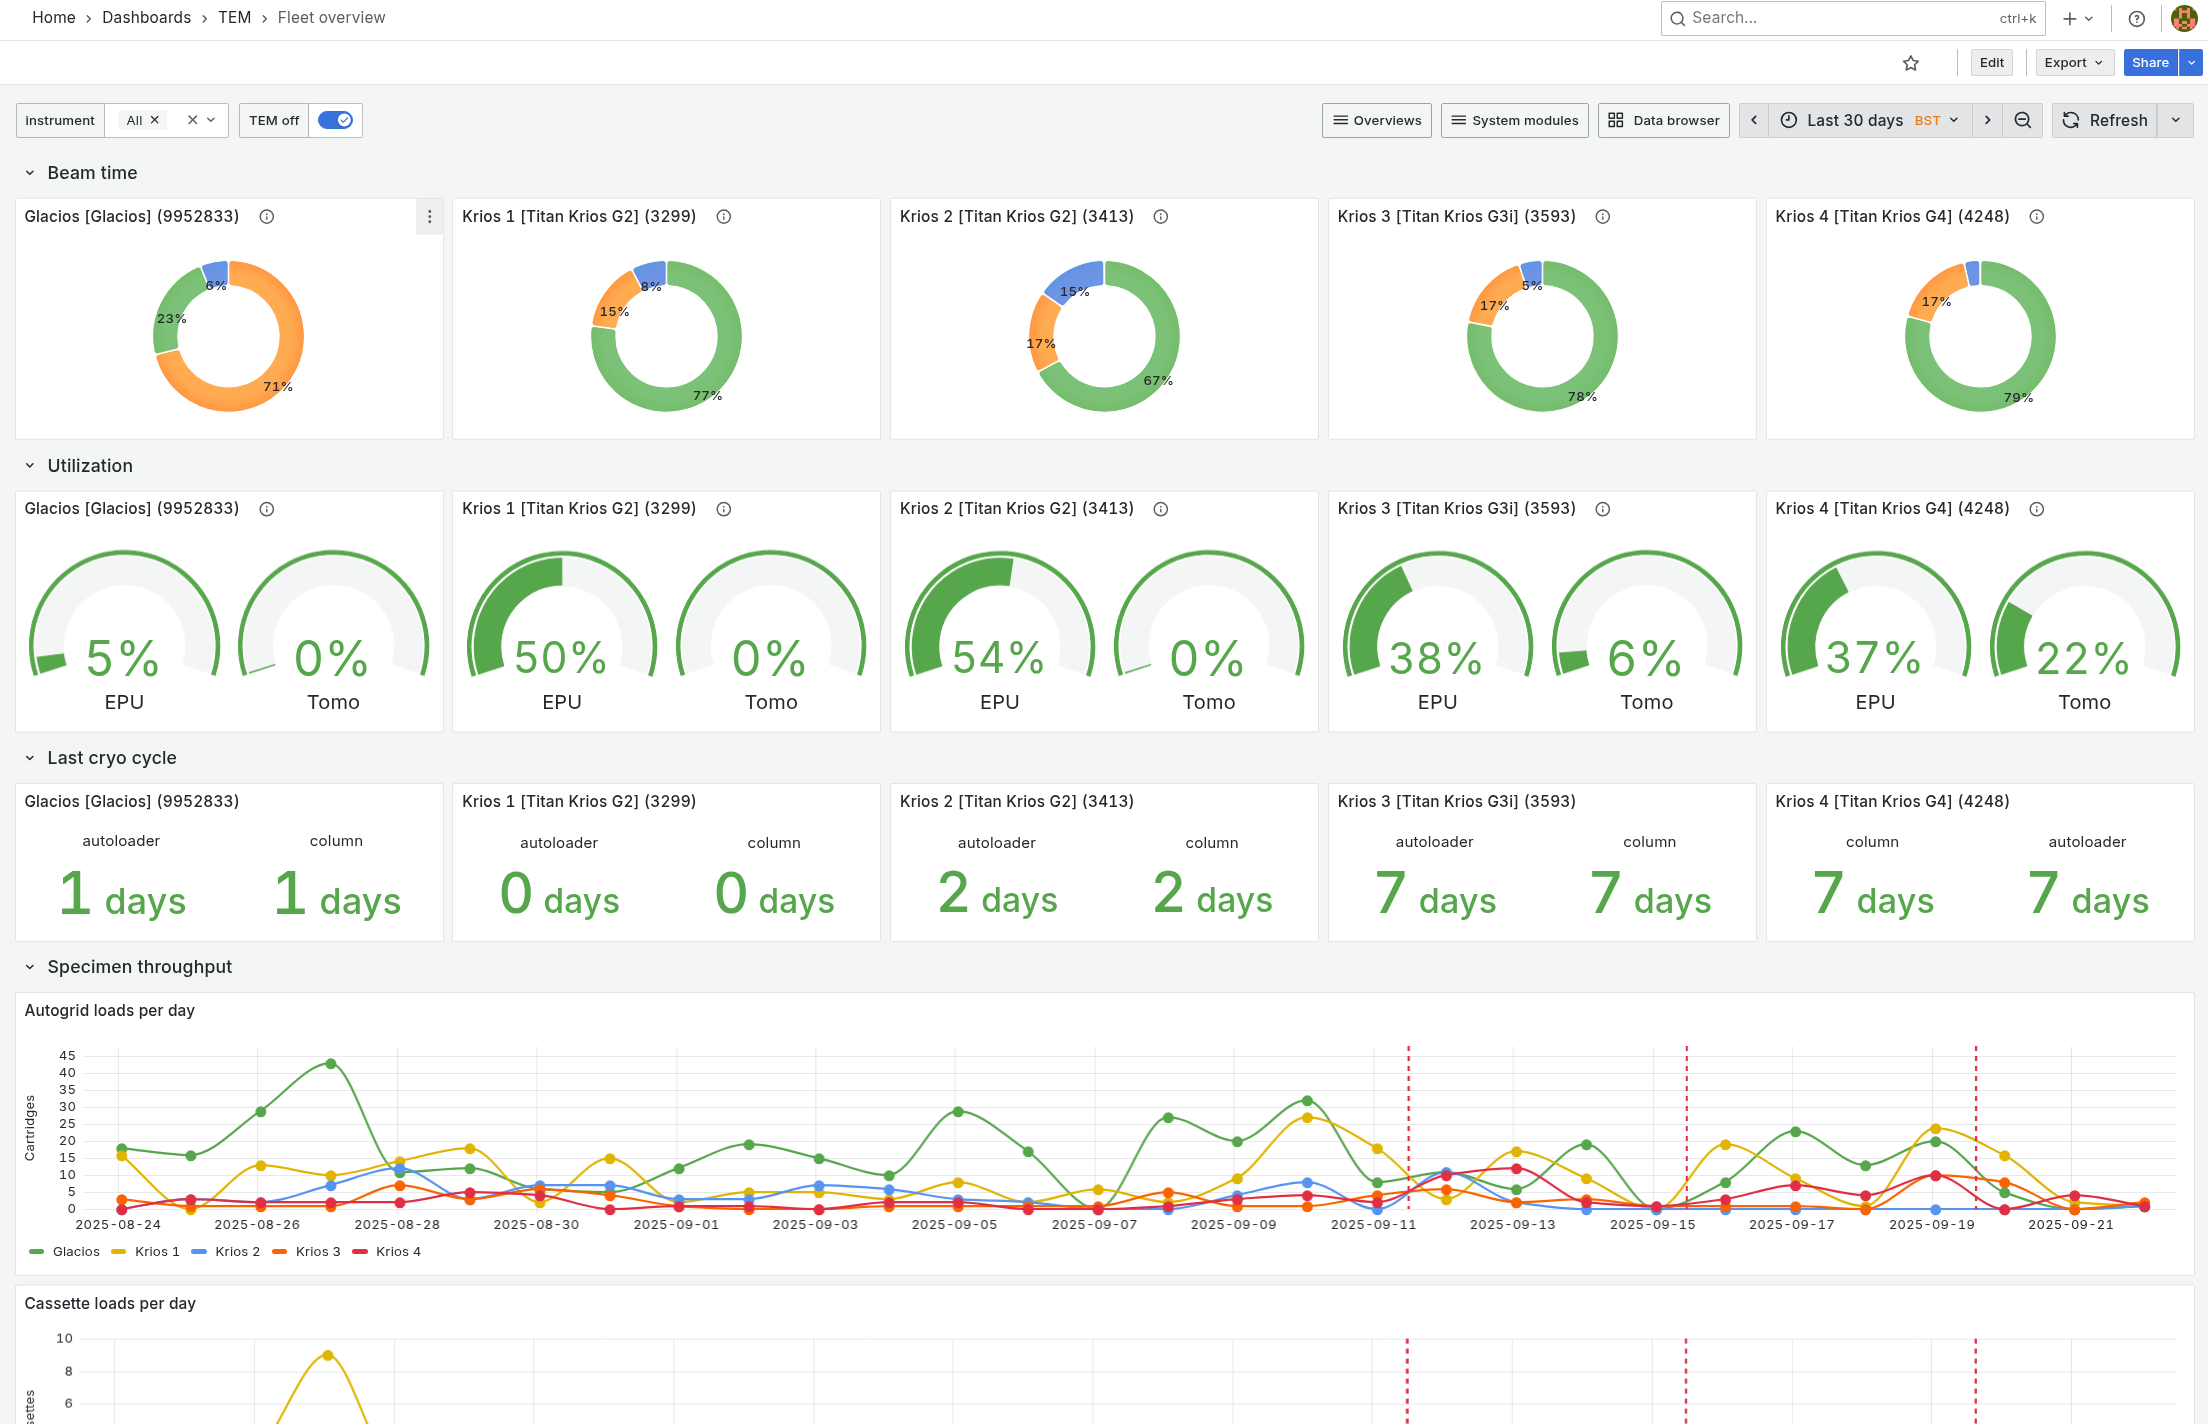The image size is (2208, 1424).
Task: Click the user avatar in the top right
Action: 2184,18
